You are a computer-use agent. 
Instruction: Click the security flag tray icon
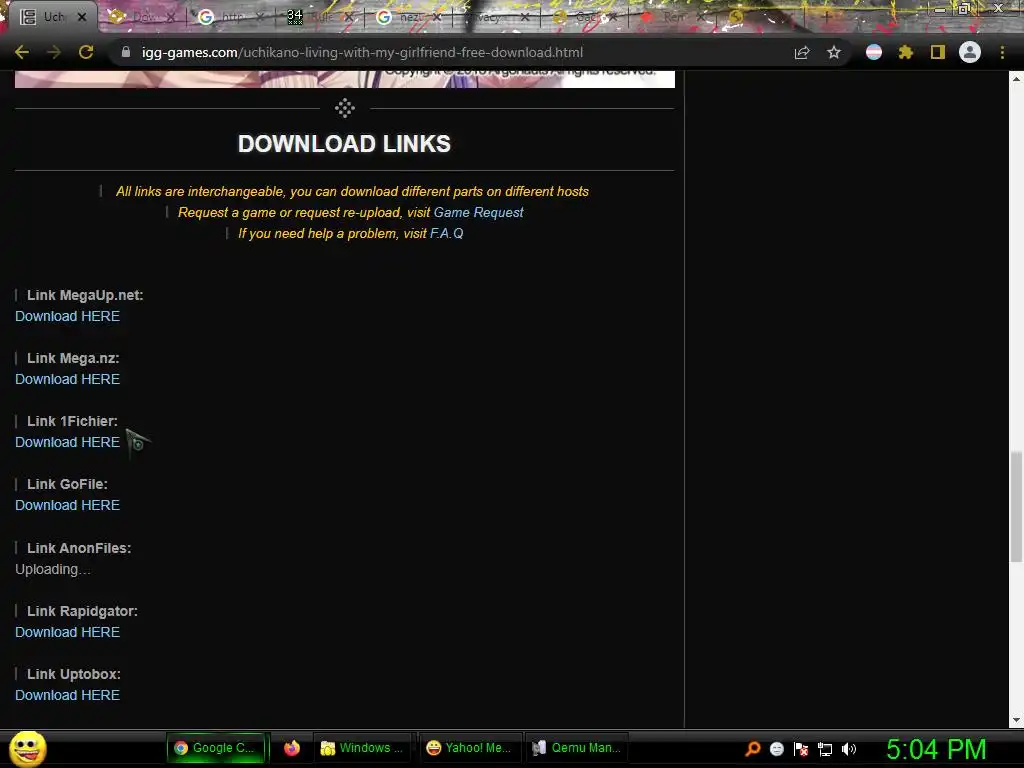coord(801,749)
